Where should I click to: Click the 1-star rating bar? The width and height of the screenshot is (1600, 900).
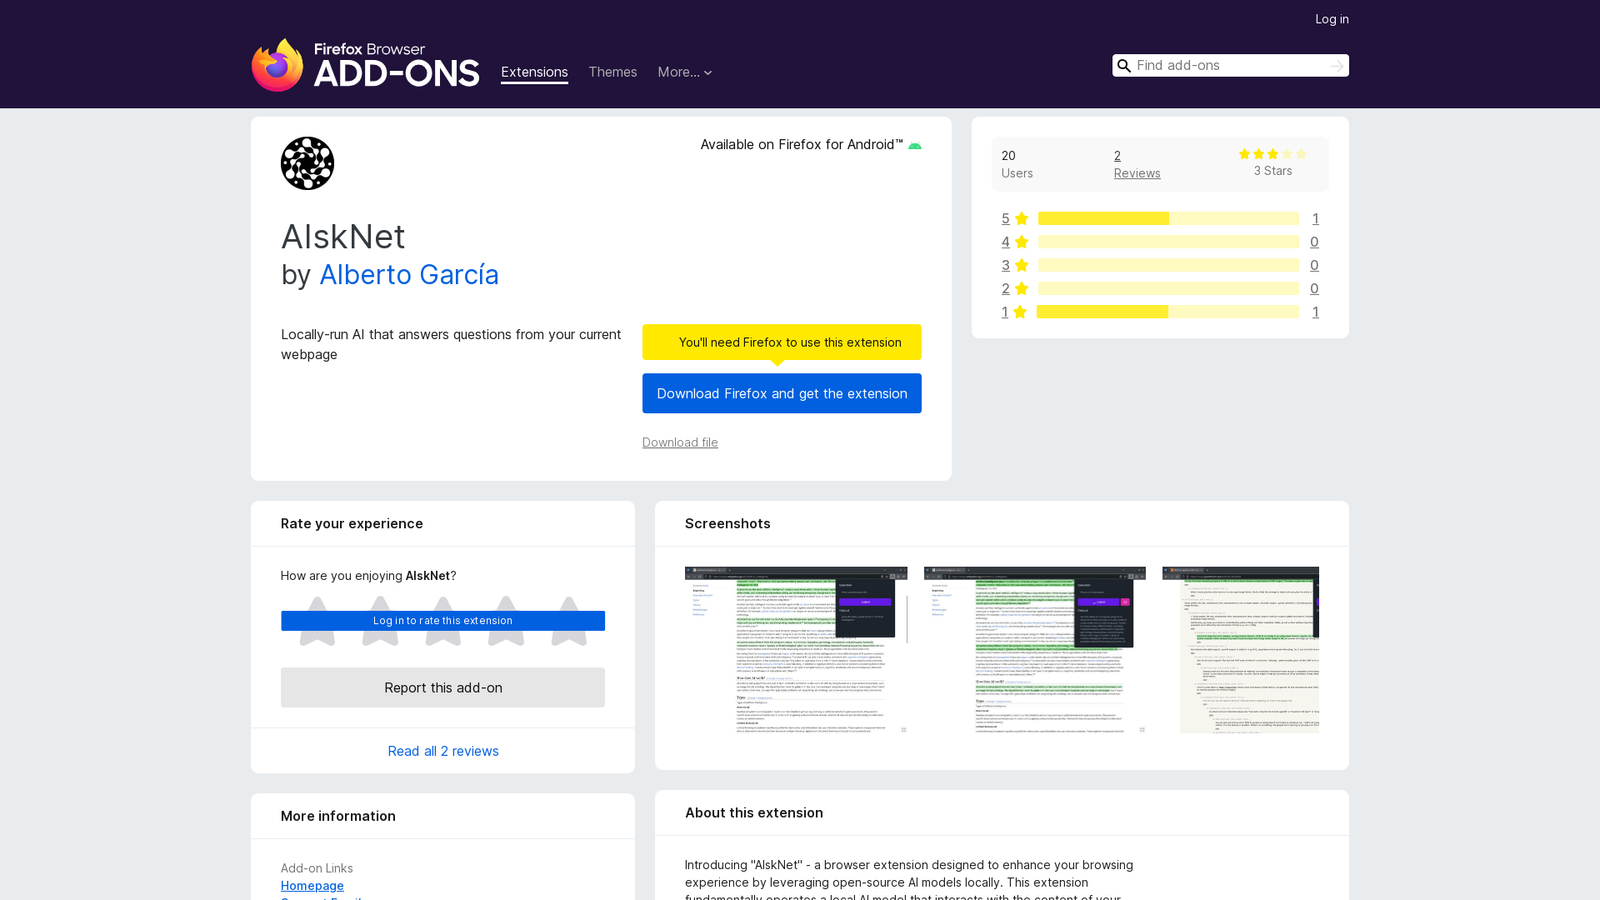tap(1168, 312)
